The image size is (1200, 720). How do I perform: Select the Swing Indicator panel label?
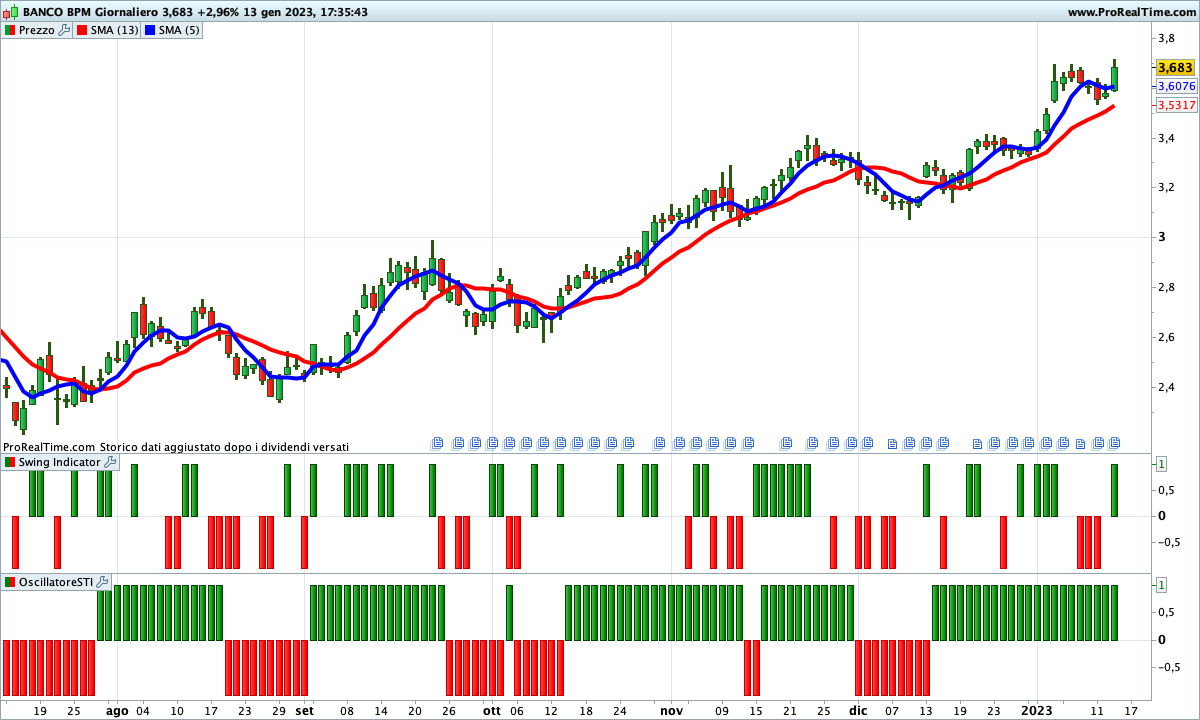coord(60,462)
